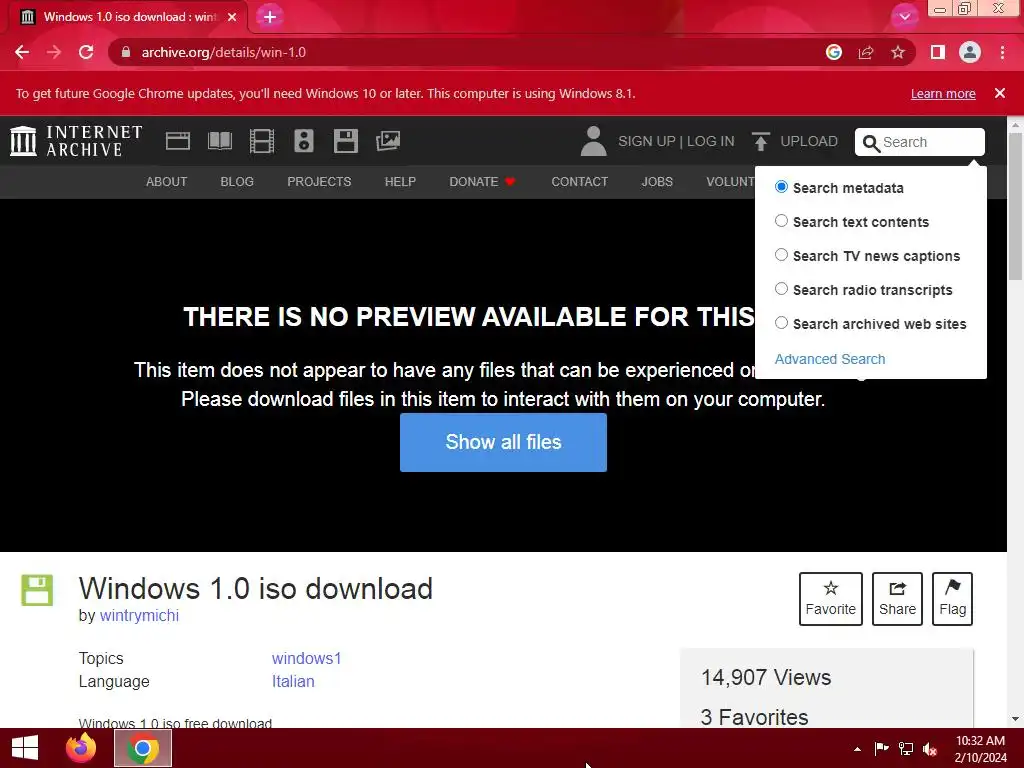Open the windows1 topic link
Image resolution: width=1024 pixels, height=768 pixels.
306,658
